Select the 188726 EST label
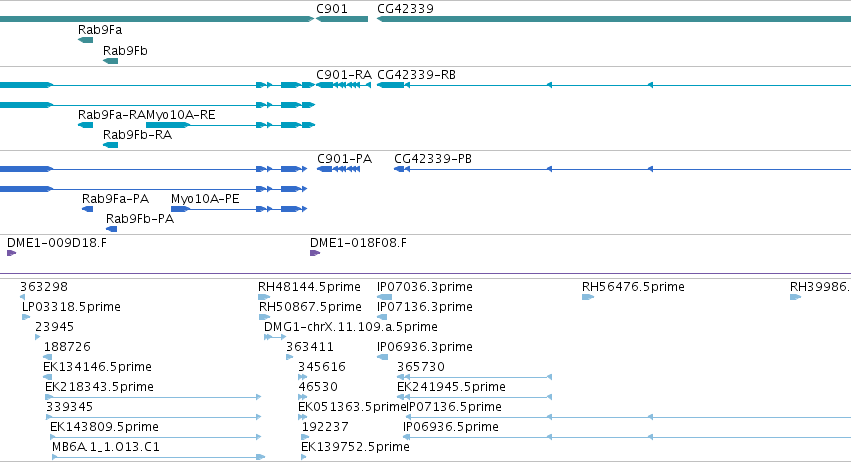The width and height of the screenshot is (851, 462). 67,347
